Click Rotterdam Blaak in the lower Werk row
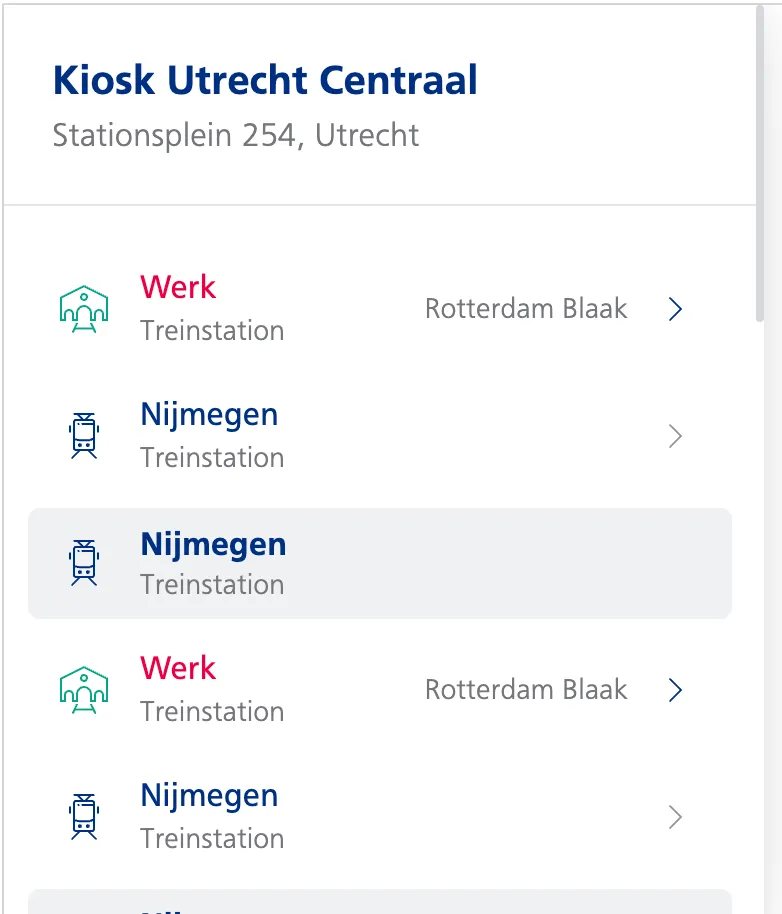782x914 pixels. (x=526, y=690)
